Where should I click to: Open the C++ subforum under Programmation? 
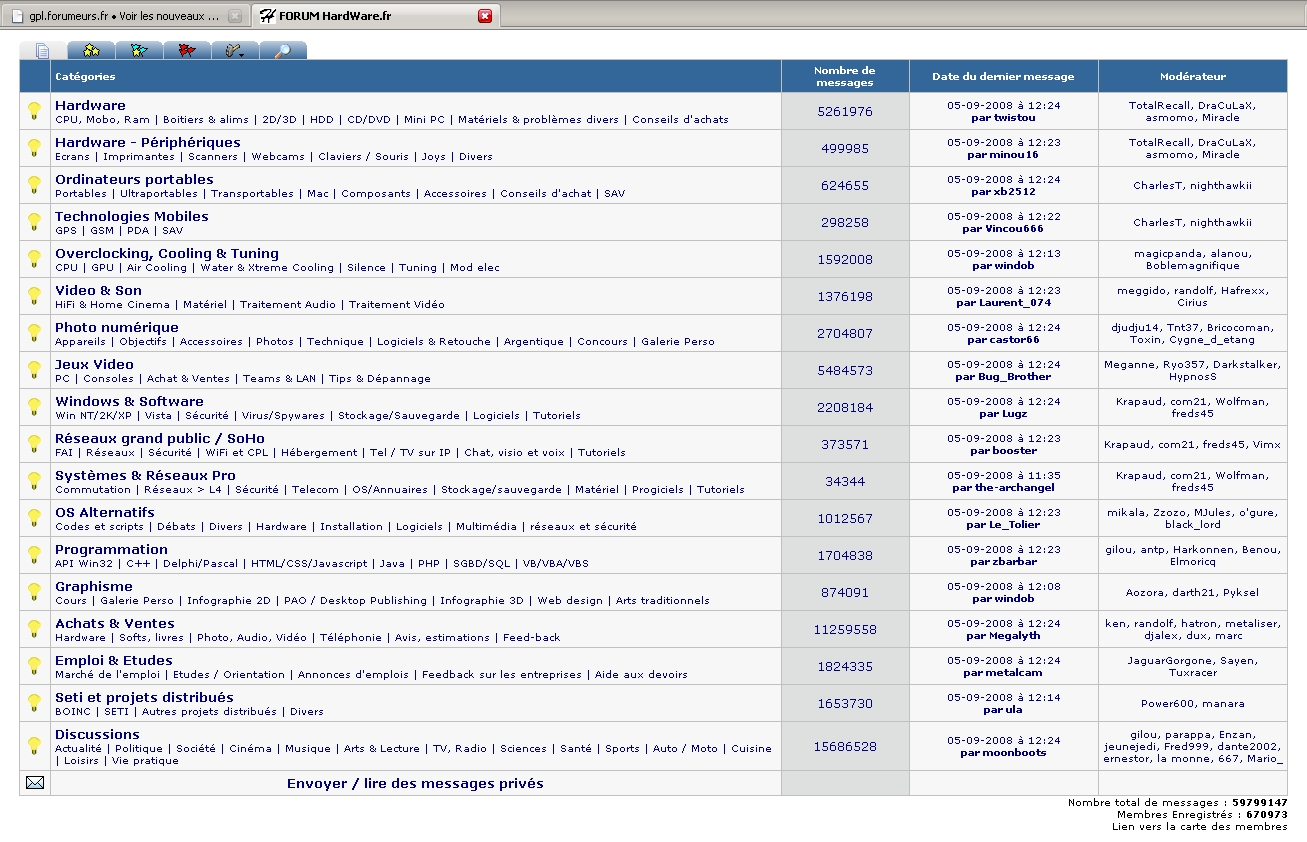[x=138, y=563]
